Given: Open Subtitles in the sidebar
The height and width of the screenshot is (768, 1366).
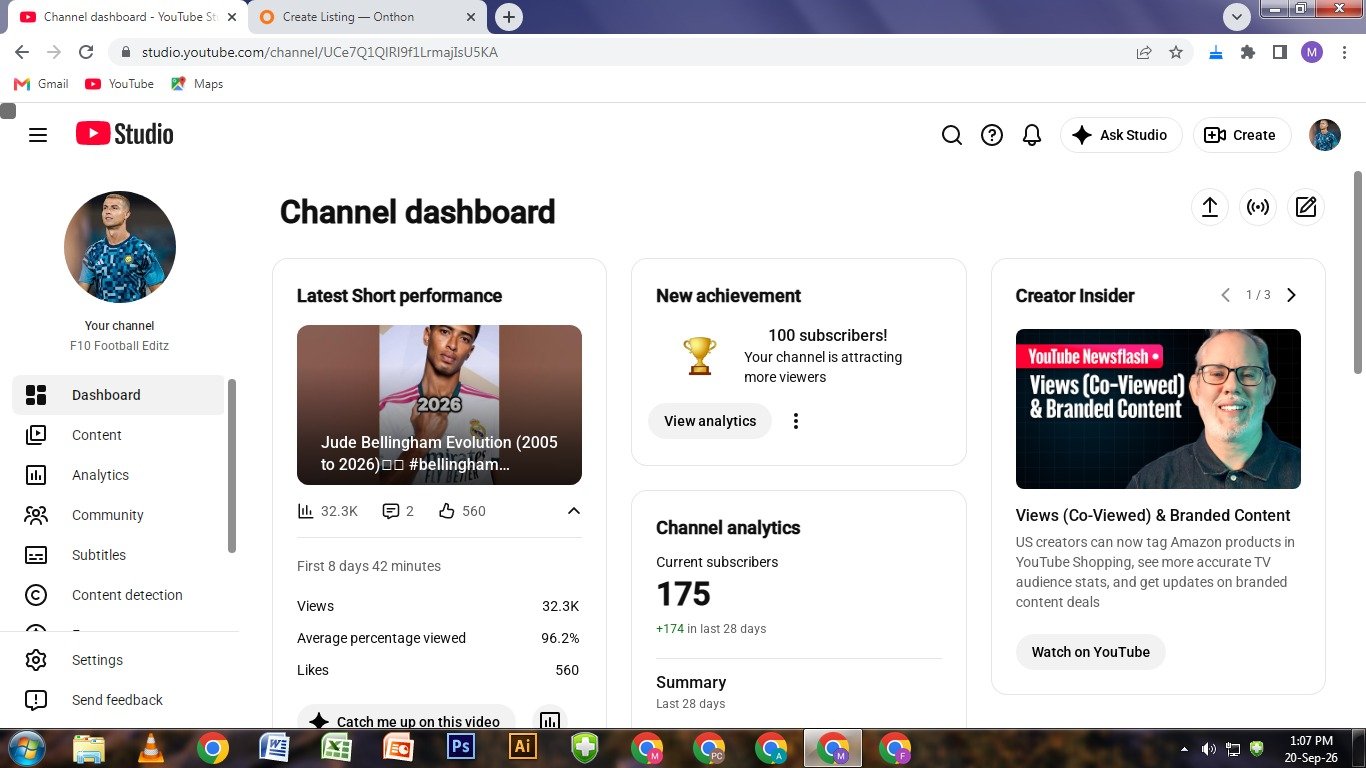Looking at the screenshot, I should tap(118, 555).
